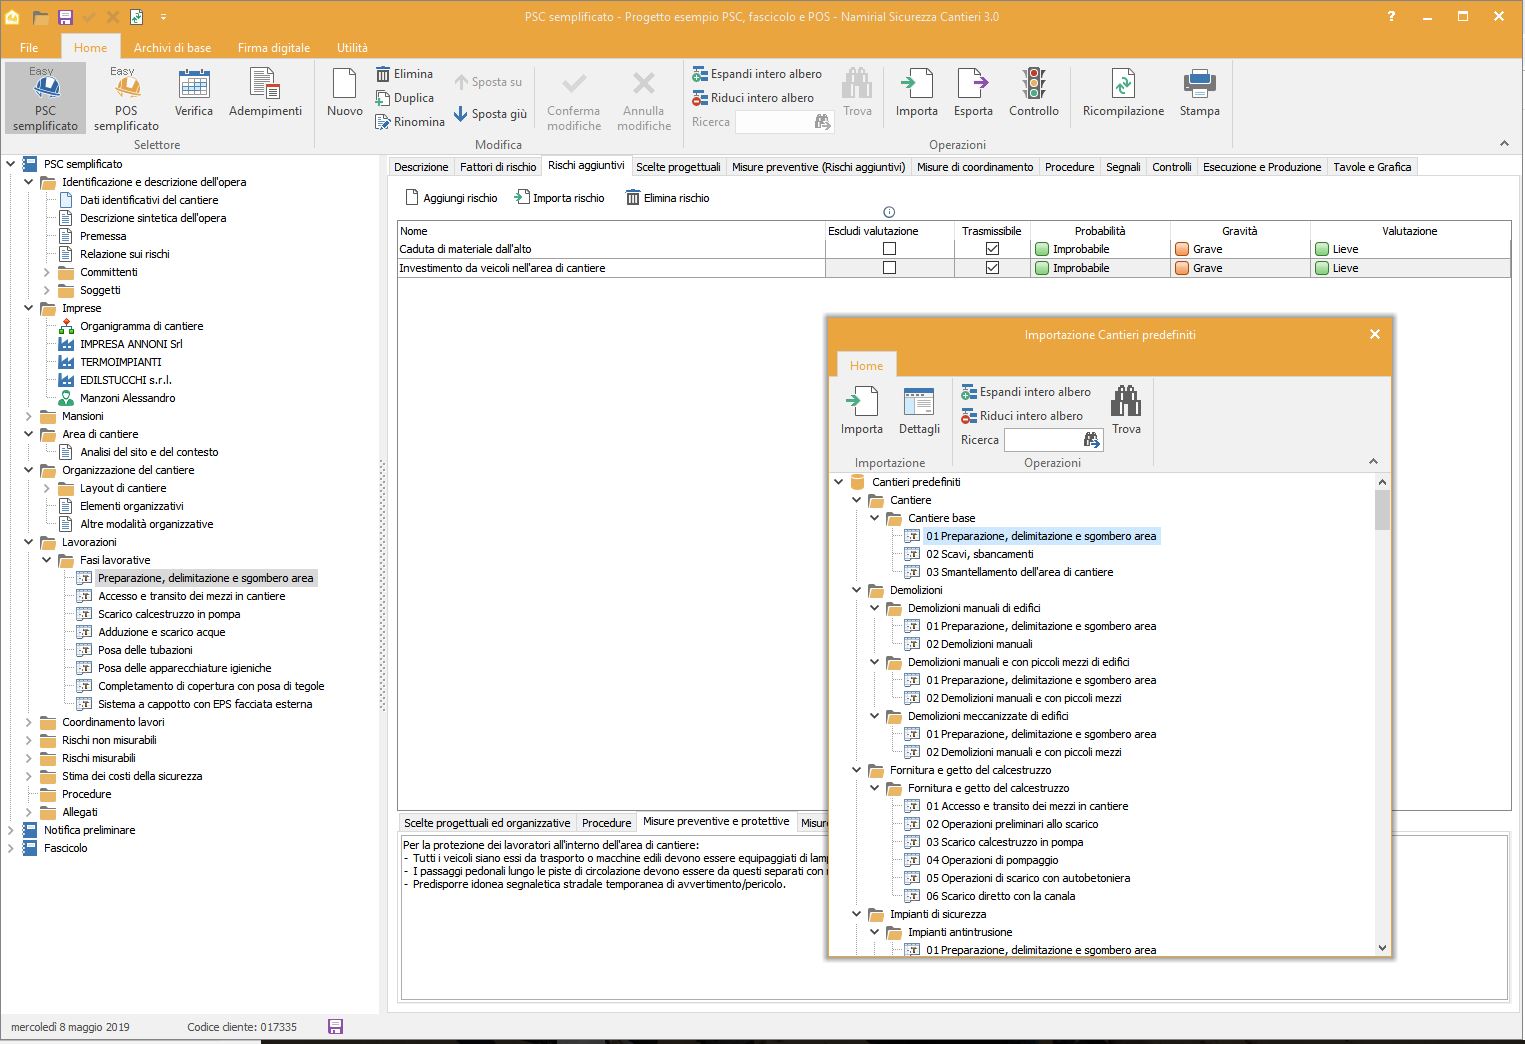Switch to the Misure di coordinamento tab
Image resolution: width=1525 pixels, height=1044 pixels.
[x=974, y=167]
